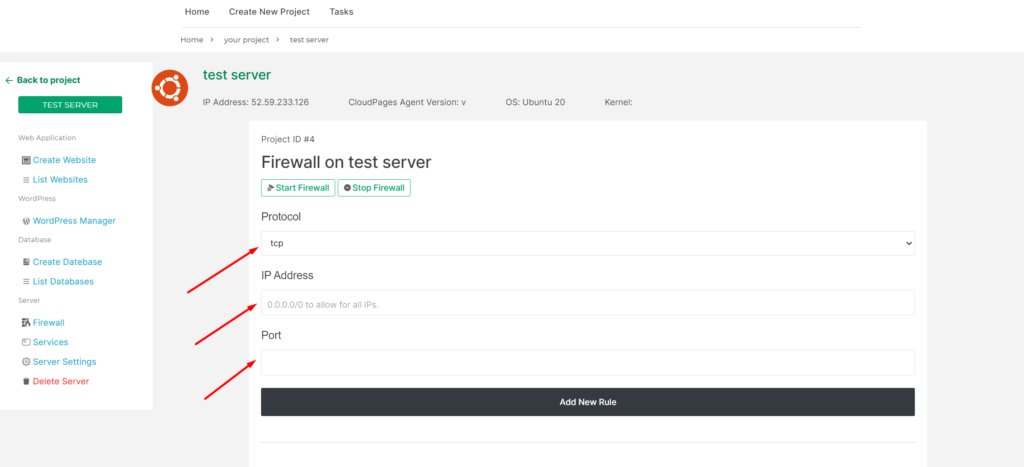Click the 'Project ID #4' text
Image resolution: width=1024 pixels, height=467 pixels.
point(288,139)
